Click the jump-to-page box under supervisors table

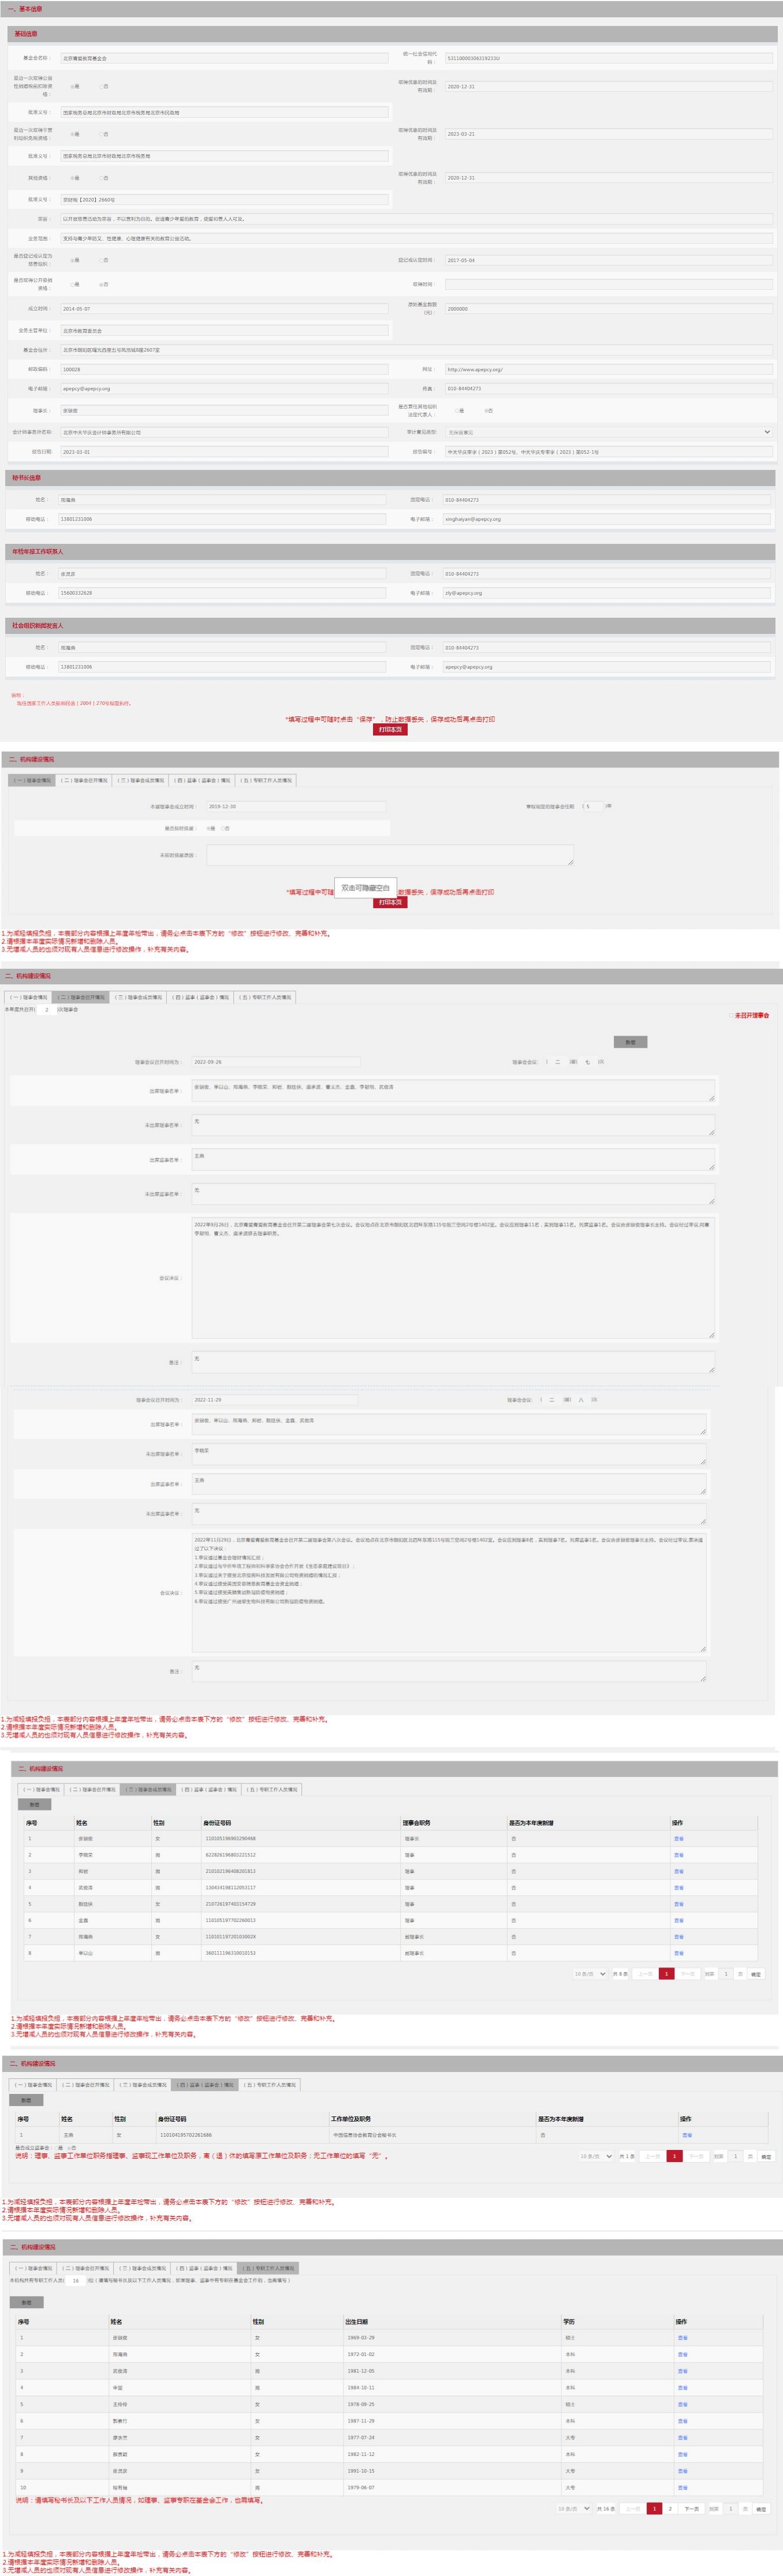pos(736,2156)
